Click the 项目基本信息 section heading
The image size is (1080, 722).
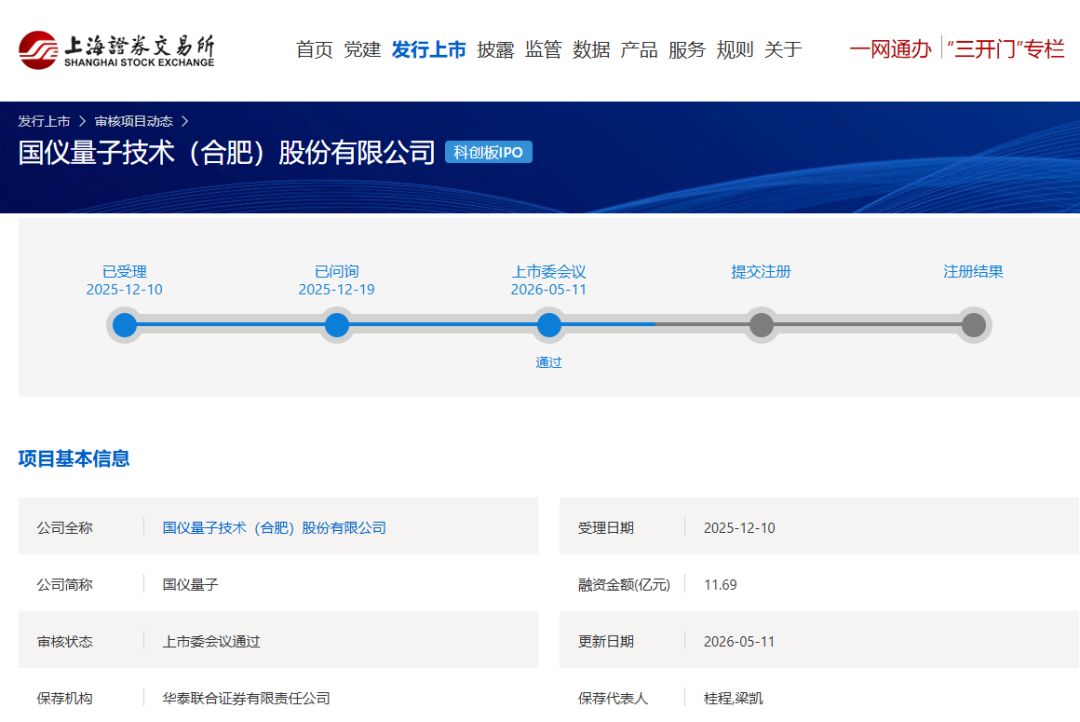coord(74,459)
